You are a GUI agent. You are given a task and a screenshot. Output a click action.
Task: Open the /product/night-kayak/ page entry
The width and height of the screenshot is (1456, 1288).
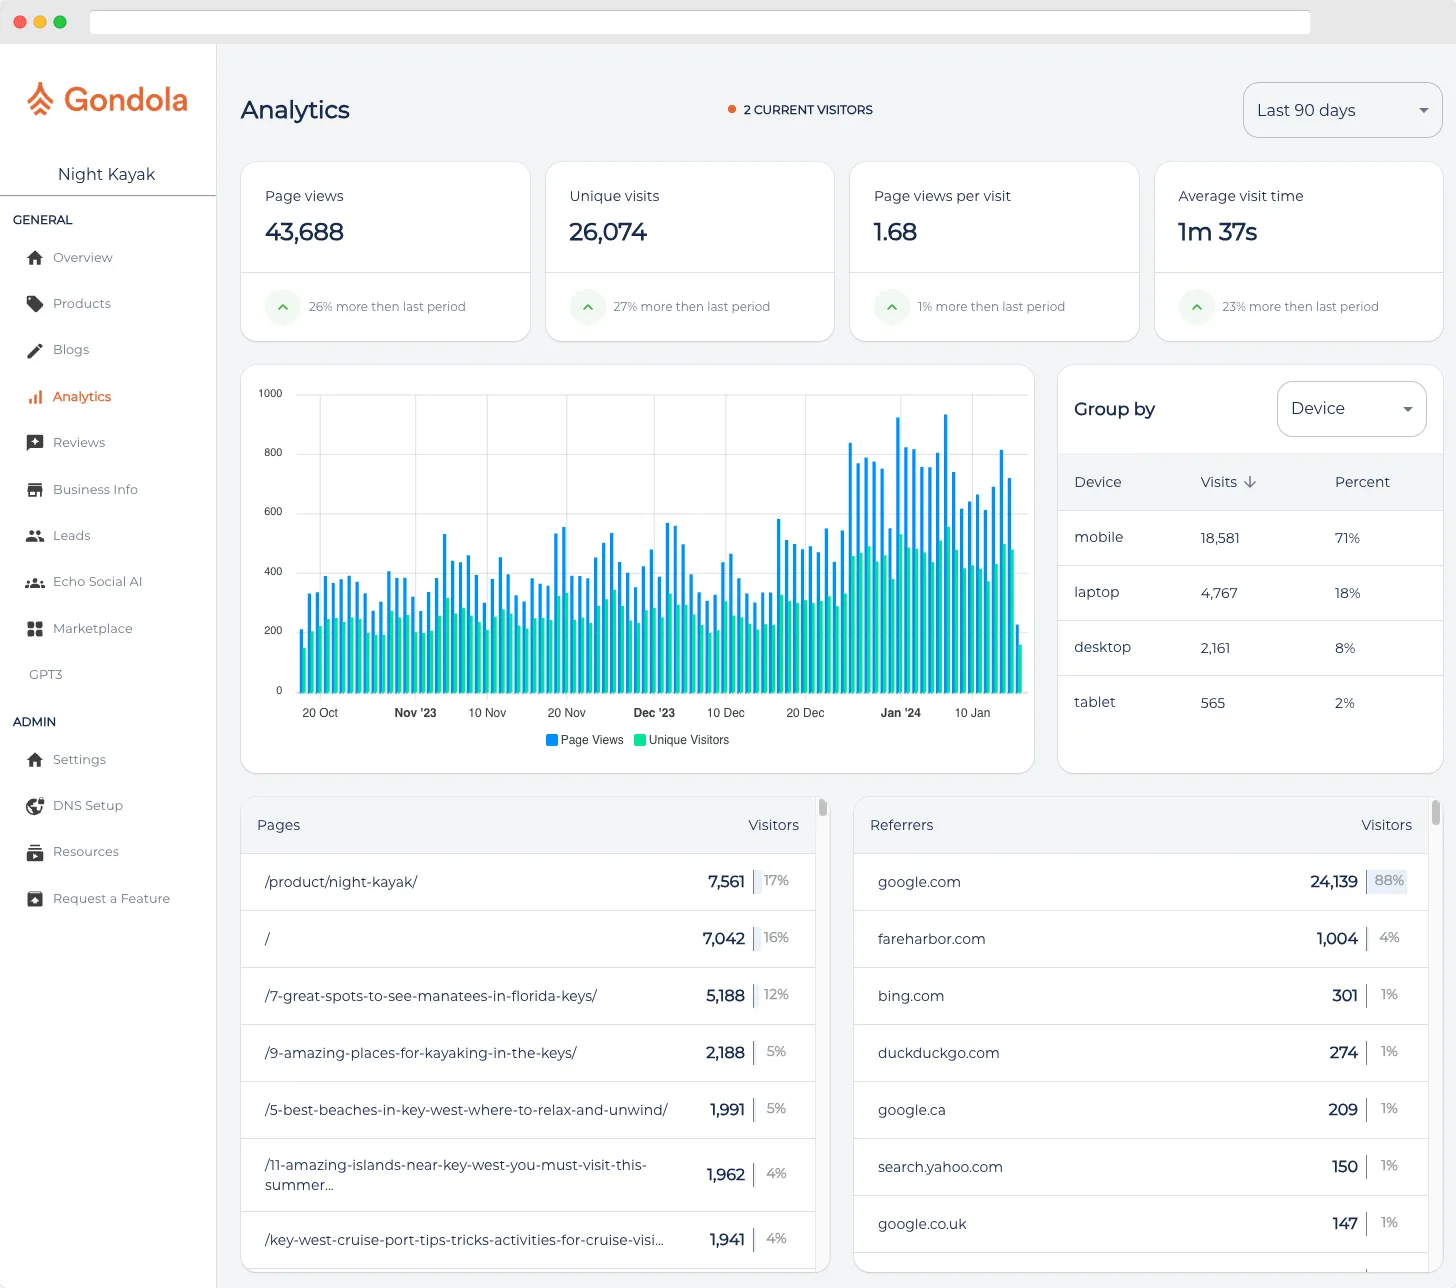click(x=341, y=882)
